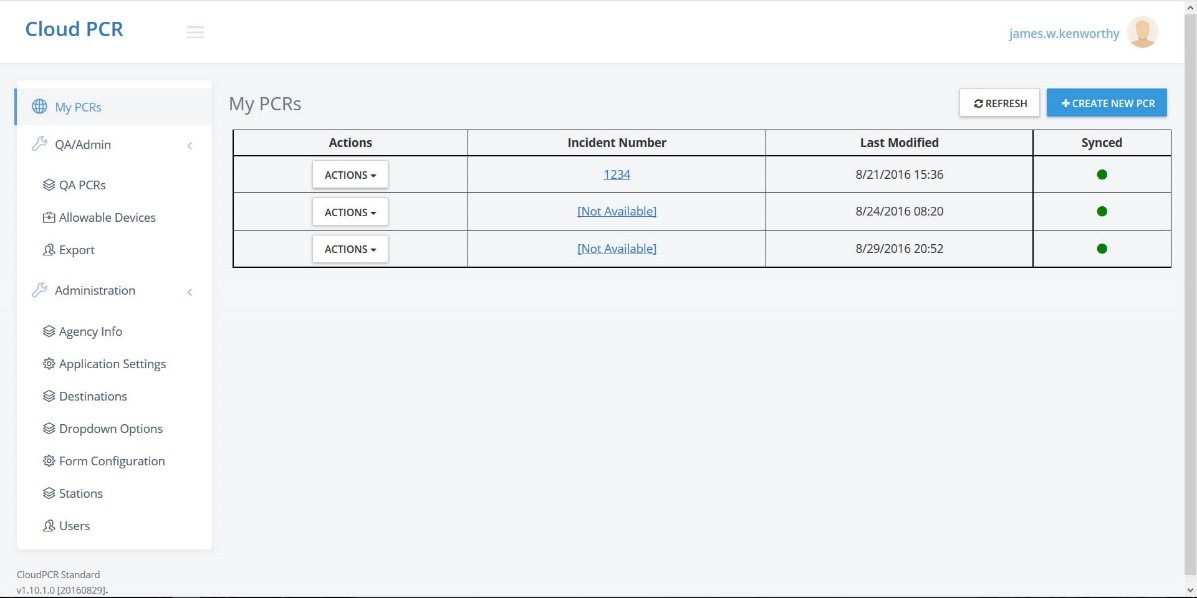The height and width of the screenshot is (598, 1197).
Task: Click the user icon beside Users
Action: pos(49,525)
